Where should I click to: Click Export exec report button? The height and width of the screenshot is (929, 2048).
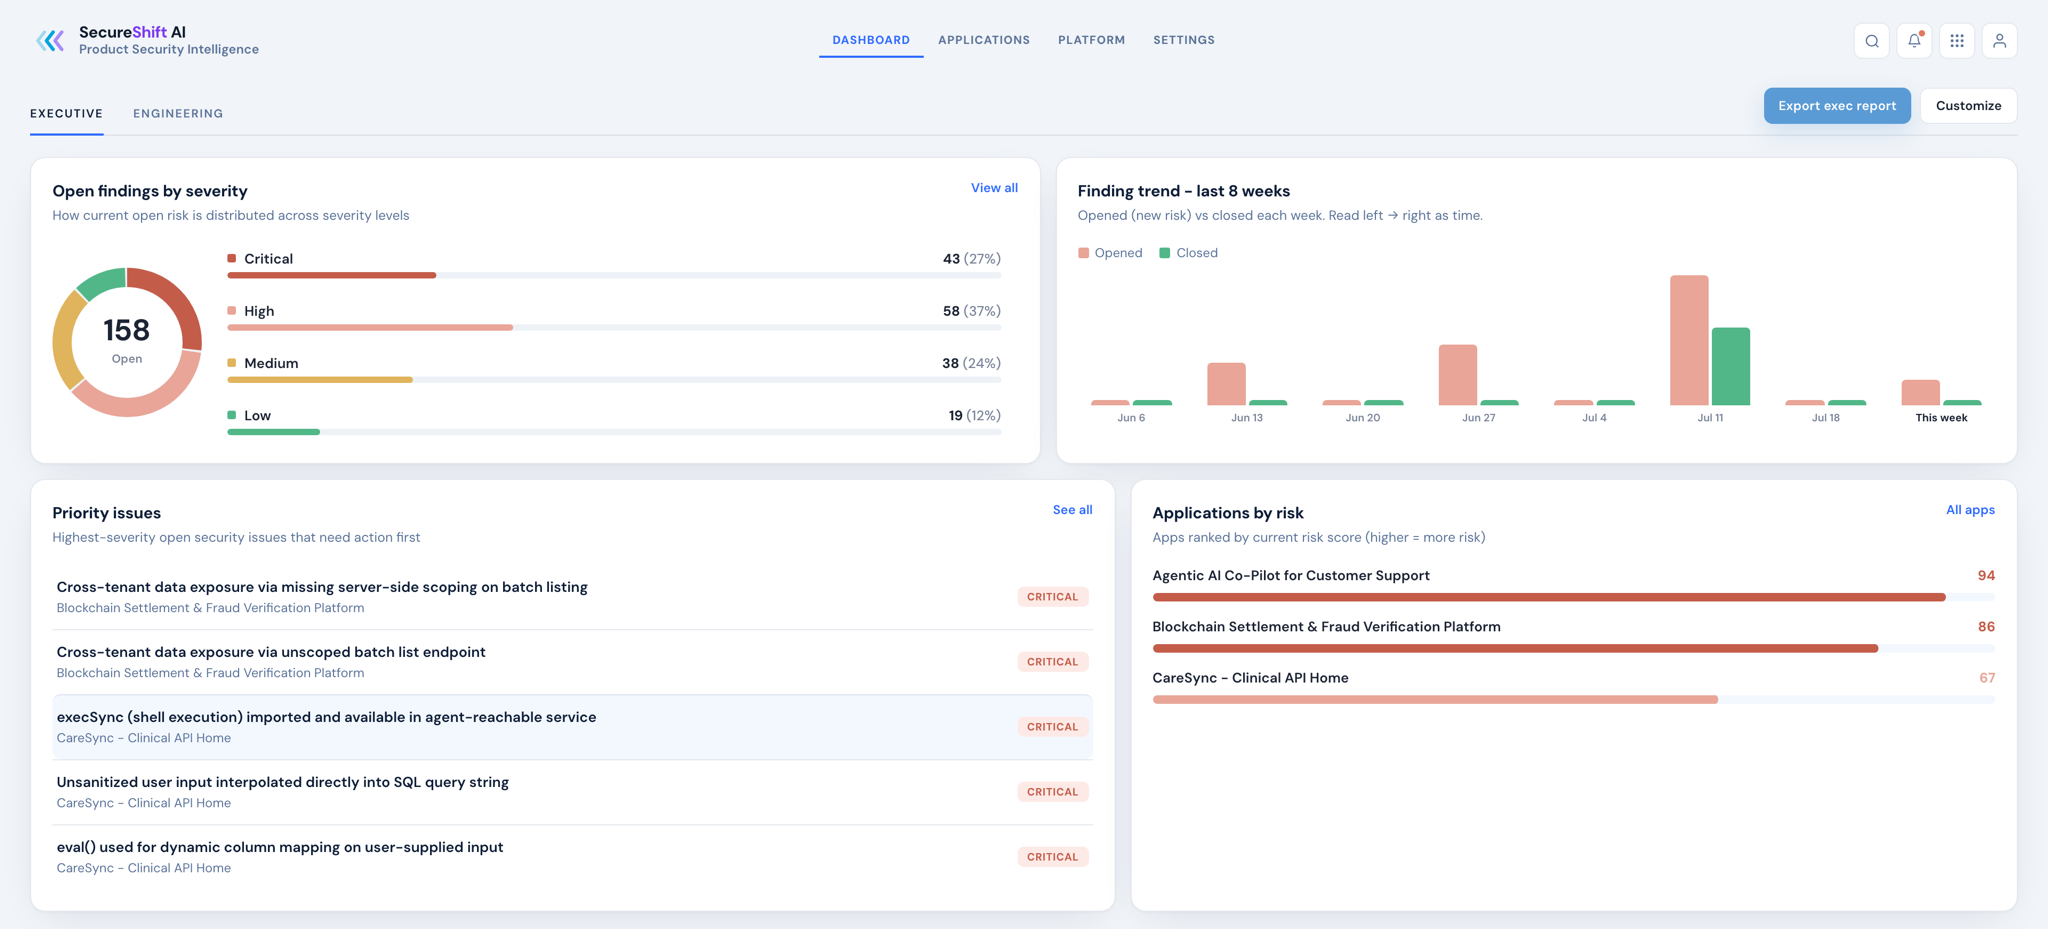point(1836,106)
